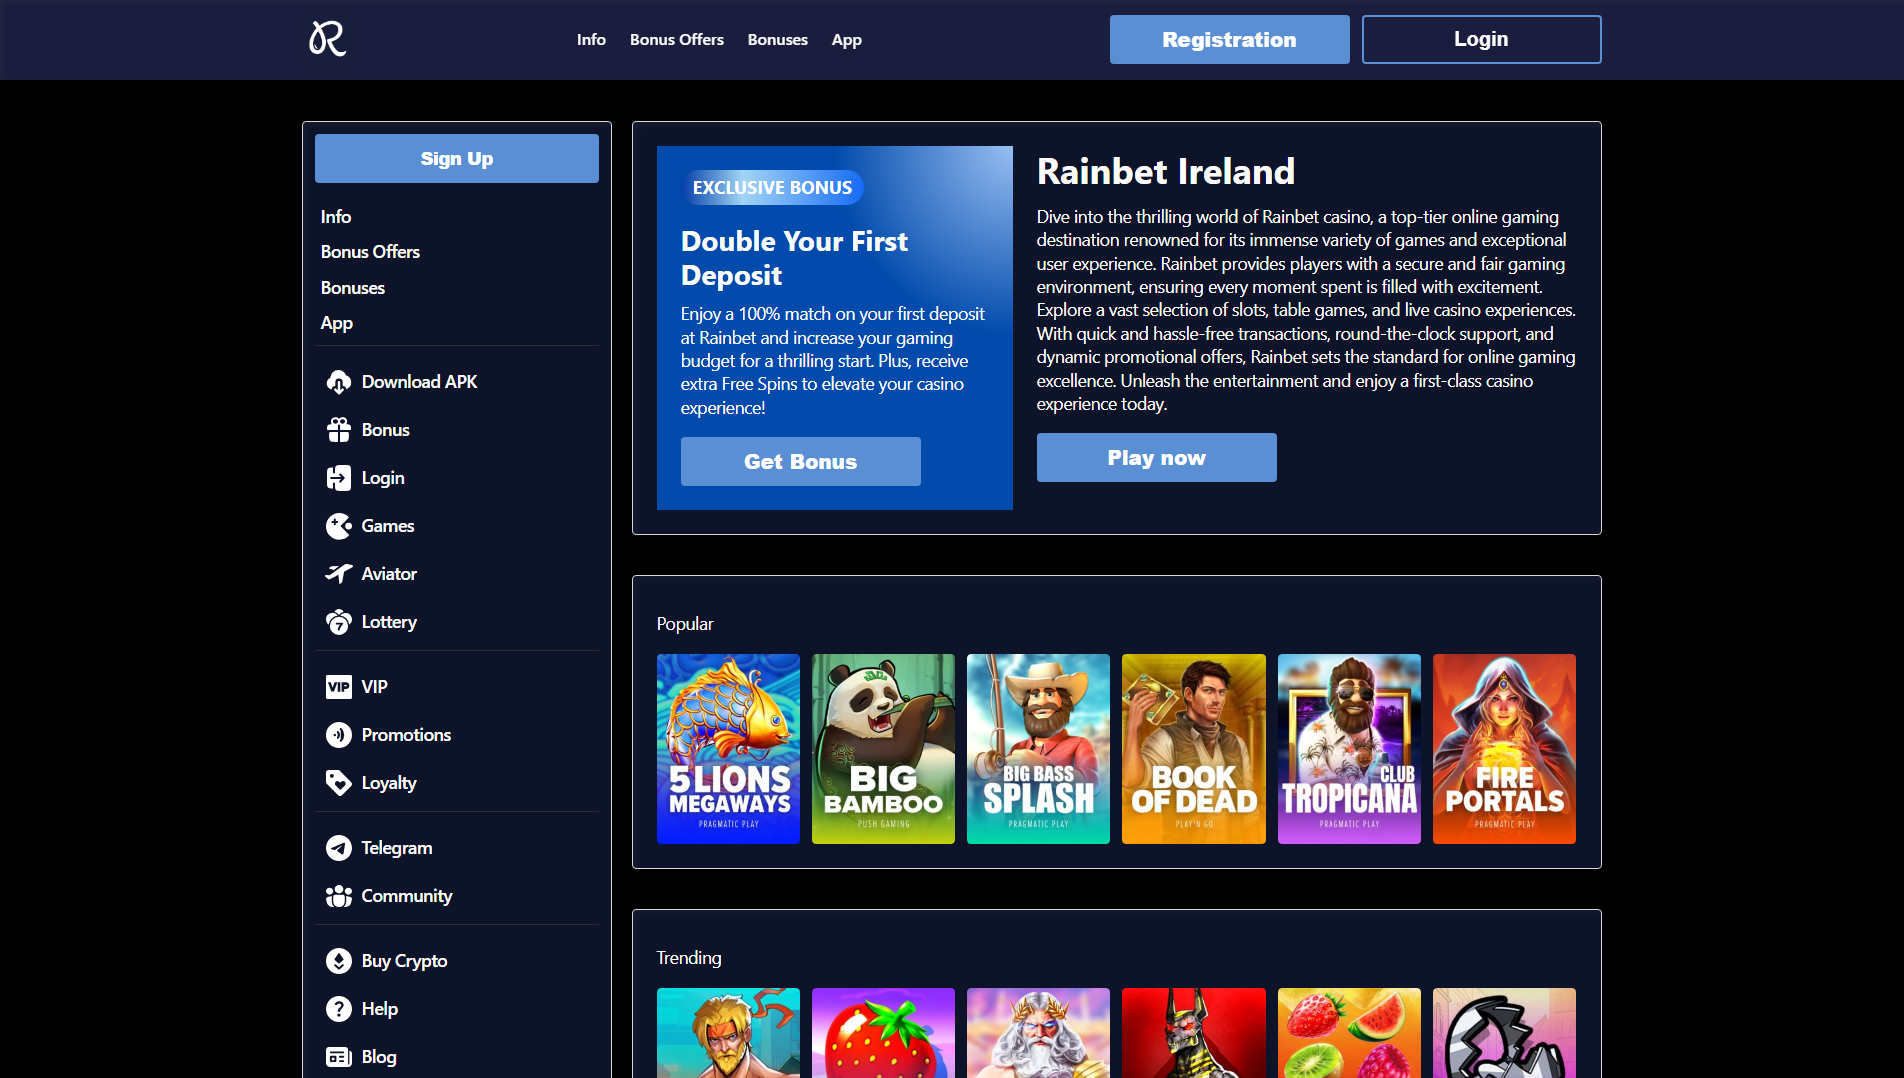Open Info in the top navigation

(x=591, y=40)
